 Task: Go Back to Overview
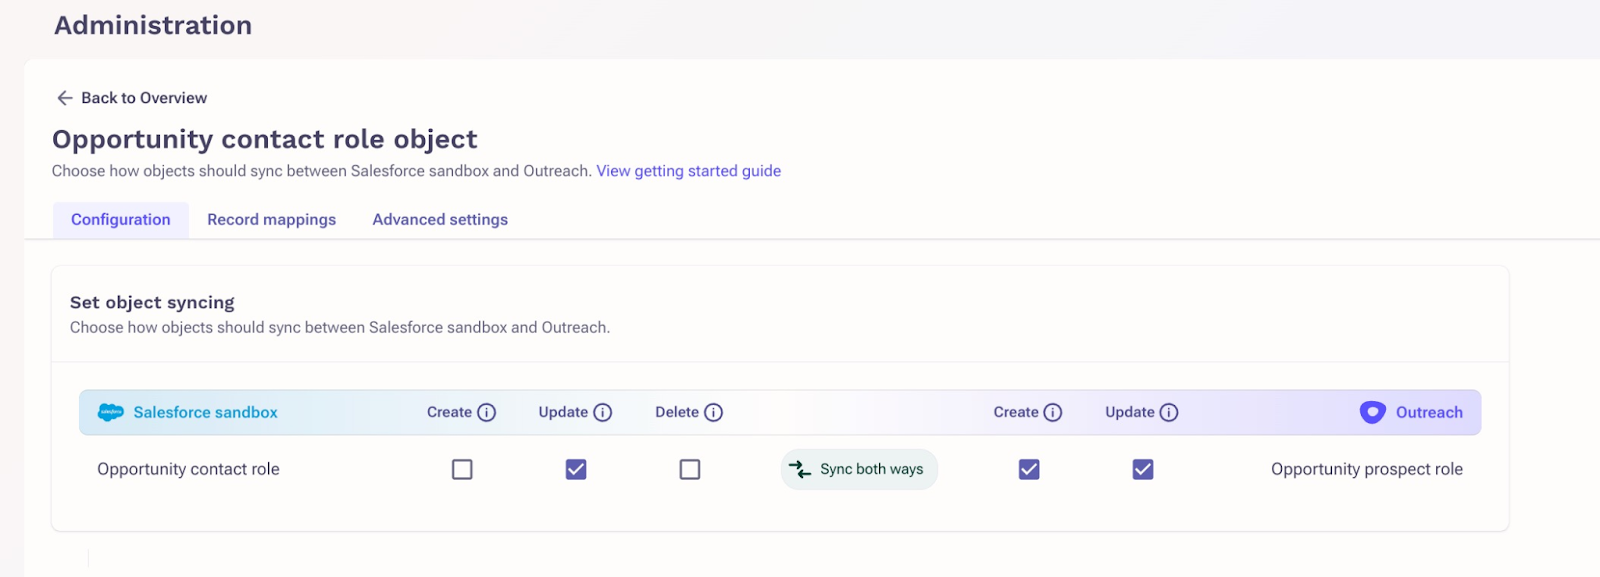tap(132, 98)
